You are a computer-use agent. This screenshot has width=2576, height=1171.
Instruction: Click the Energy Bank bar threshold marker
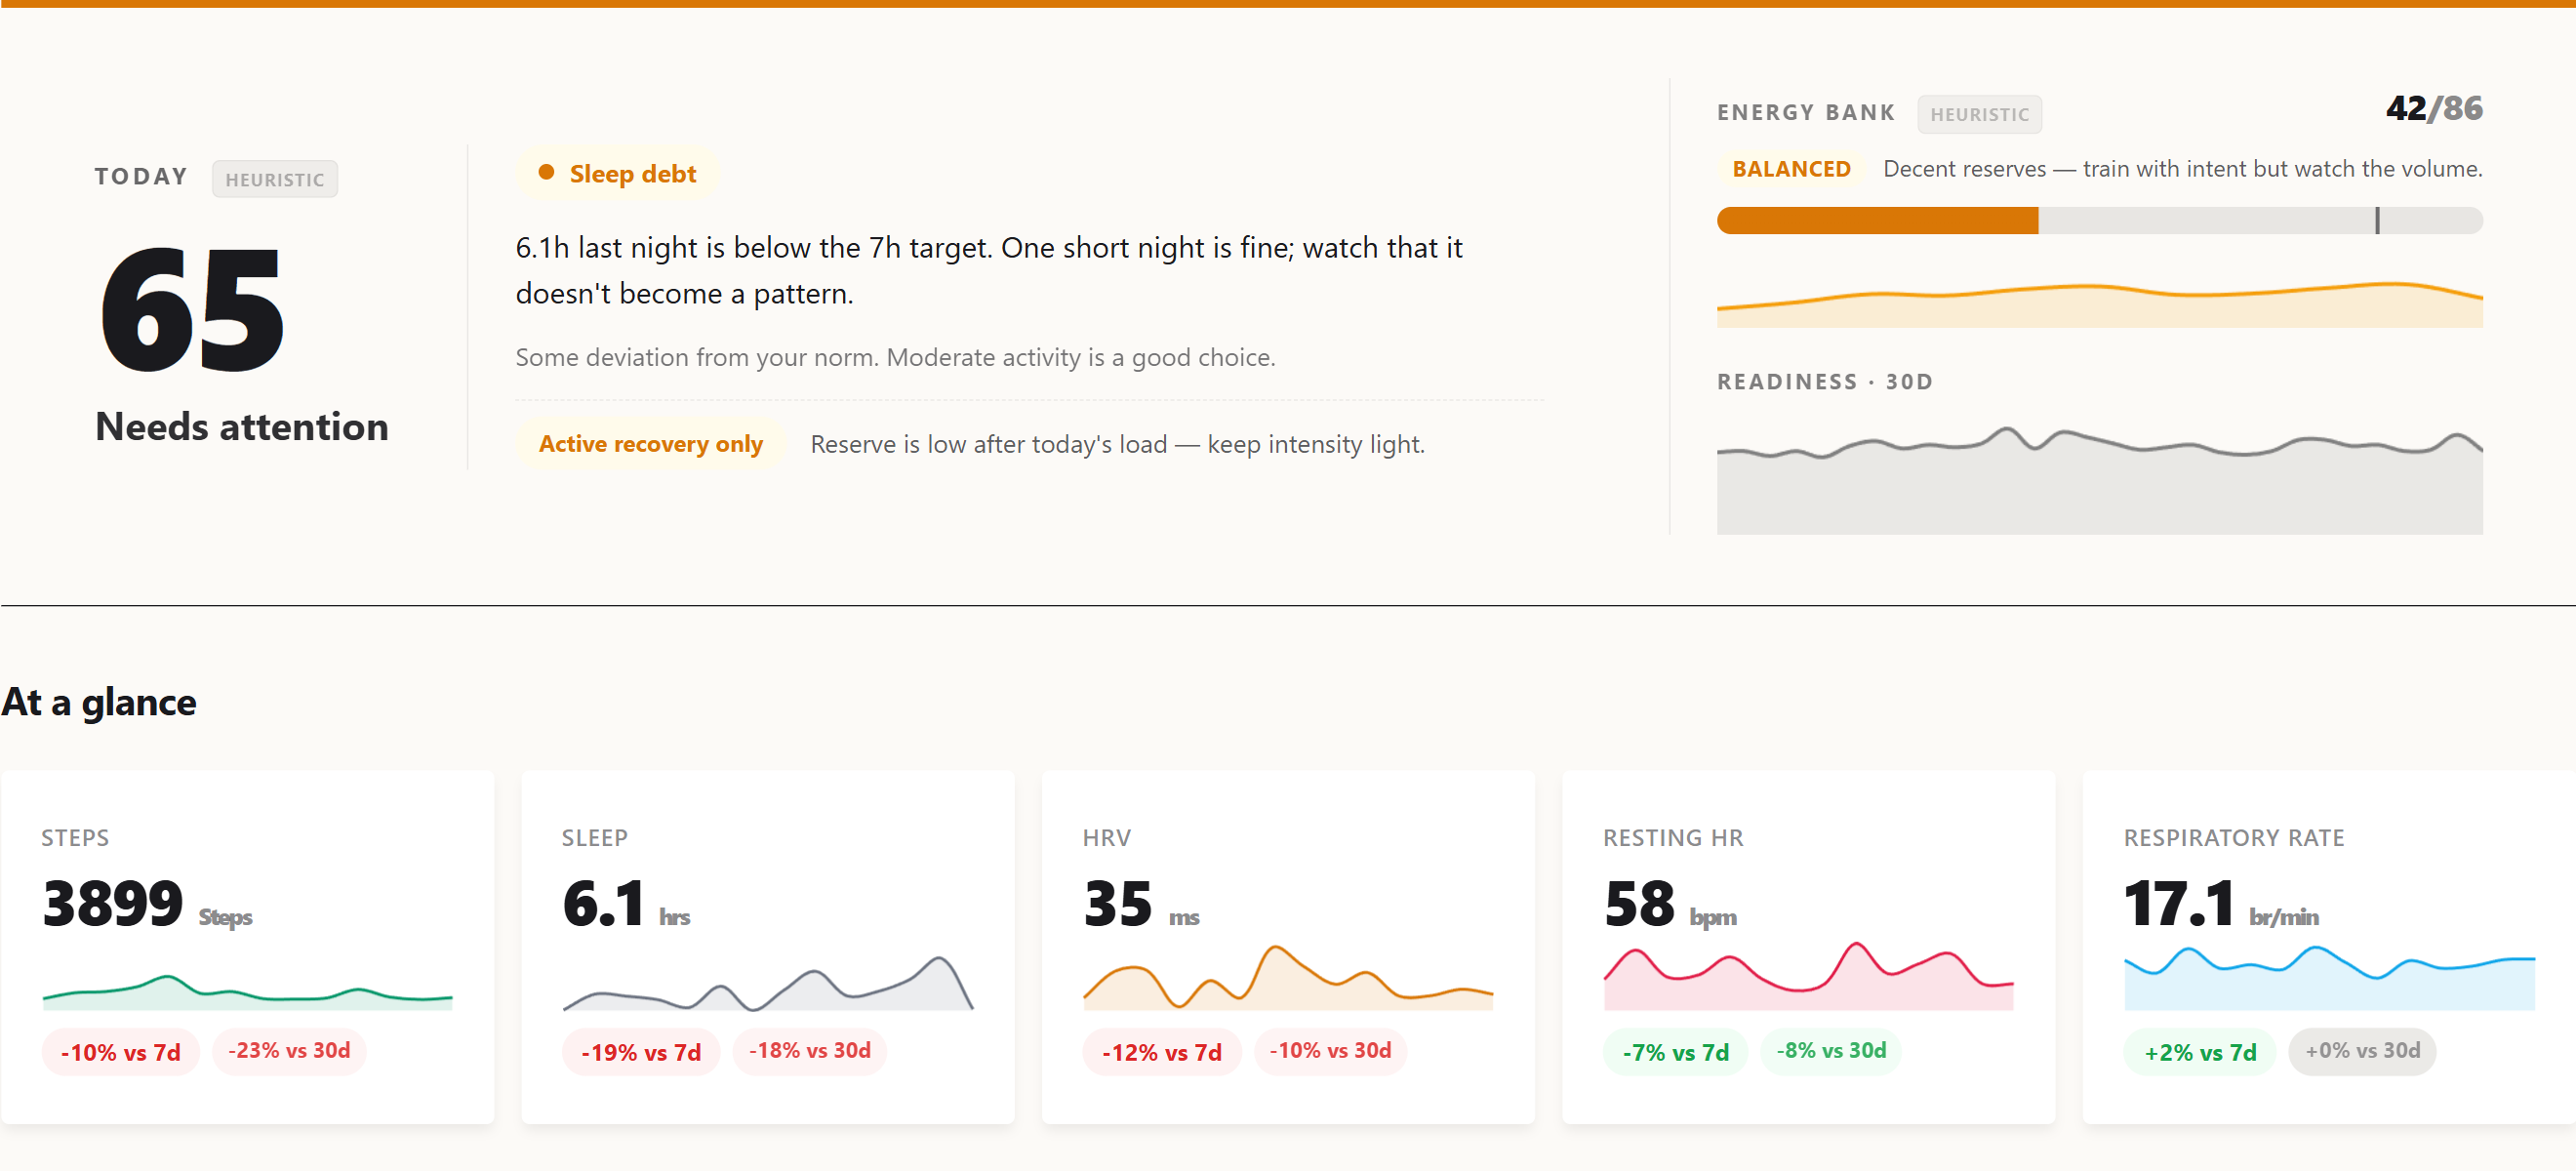click(2377, 220)
